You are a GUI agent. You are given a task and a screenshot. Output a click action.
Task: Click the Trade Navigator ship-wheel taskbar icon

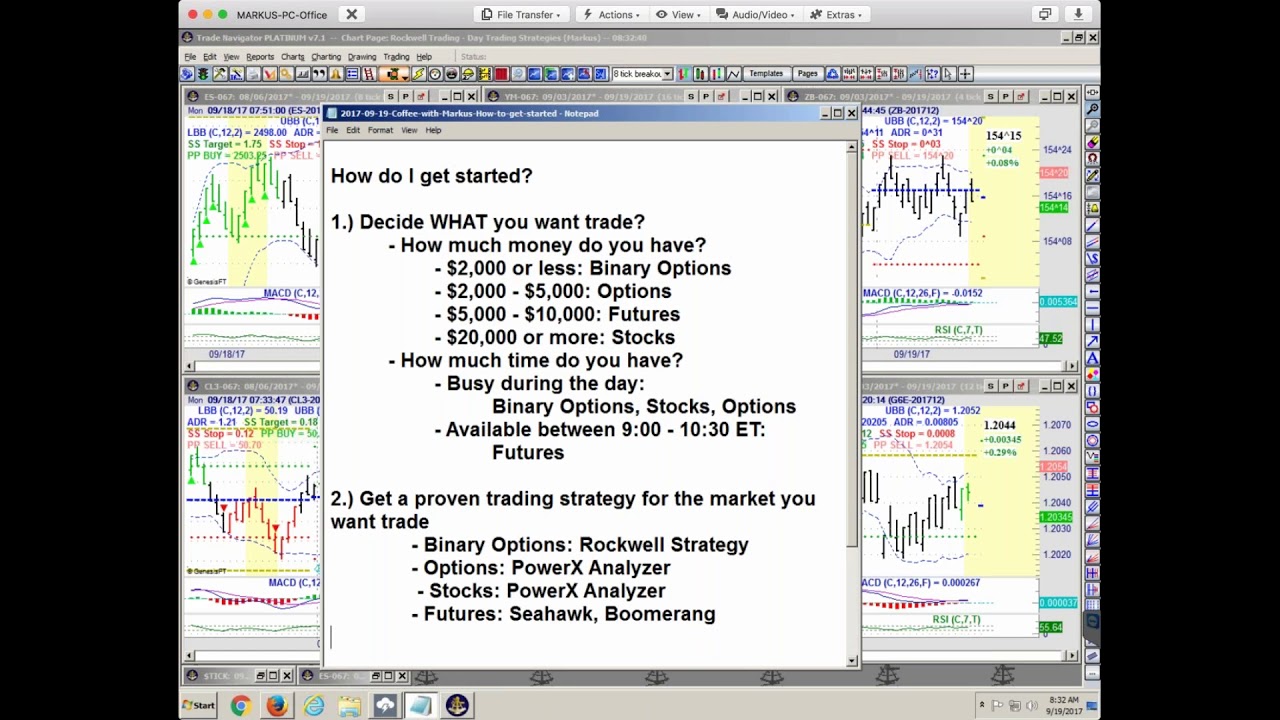(457, 706)
